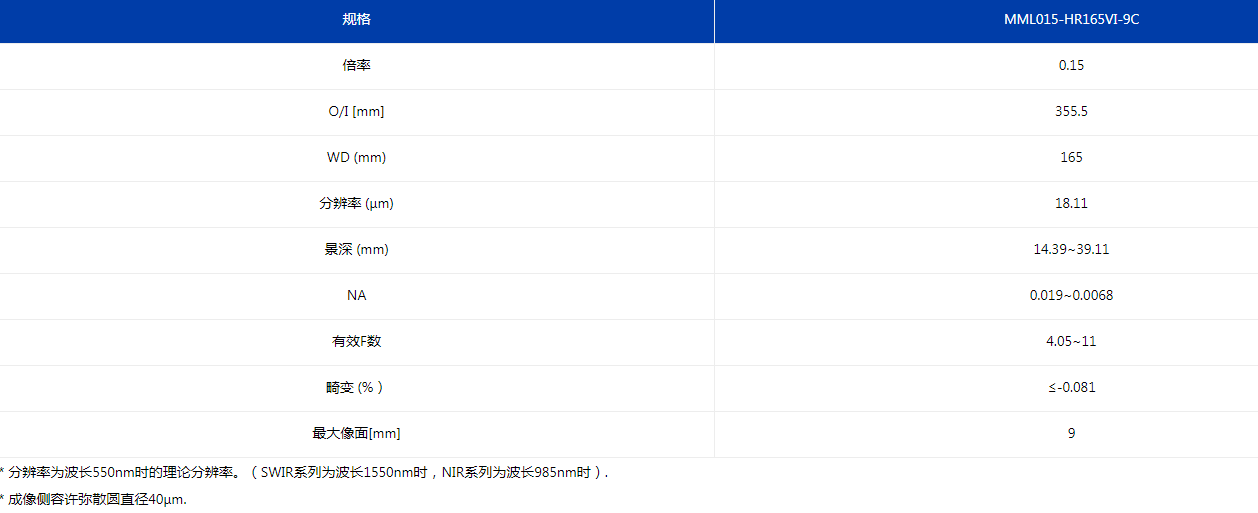Screen dimensions: 1258x513
Task: Click the 最大像面[mm] row label
Action: tap(356, 433)
